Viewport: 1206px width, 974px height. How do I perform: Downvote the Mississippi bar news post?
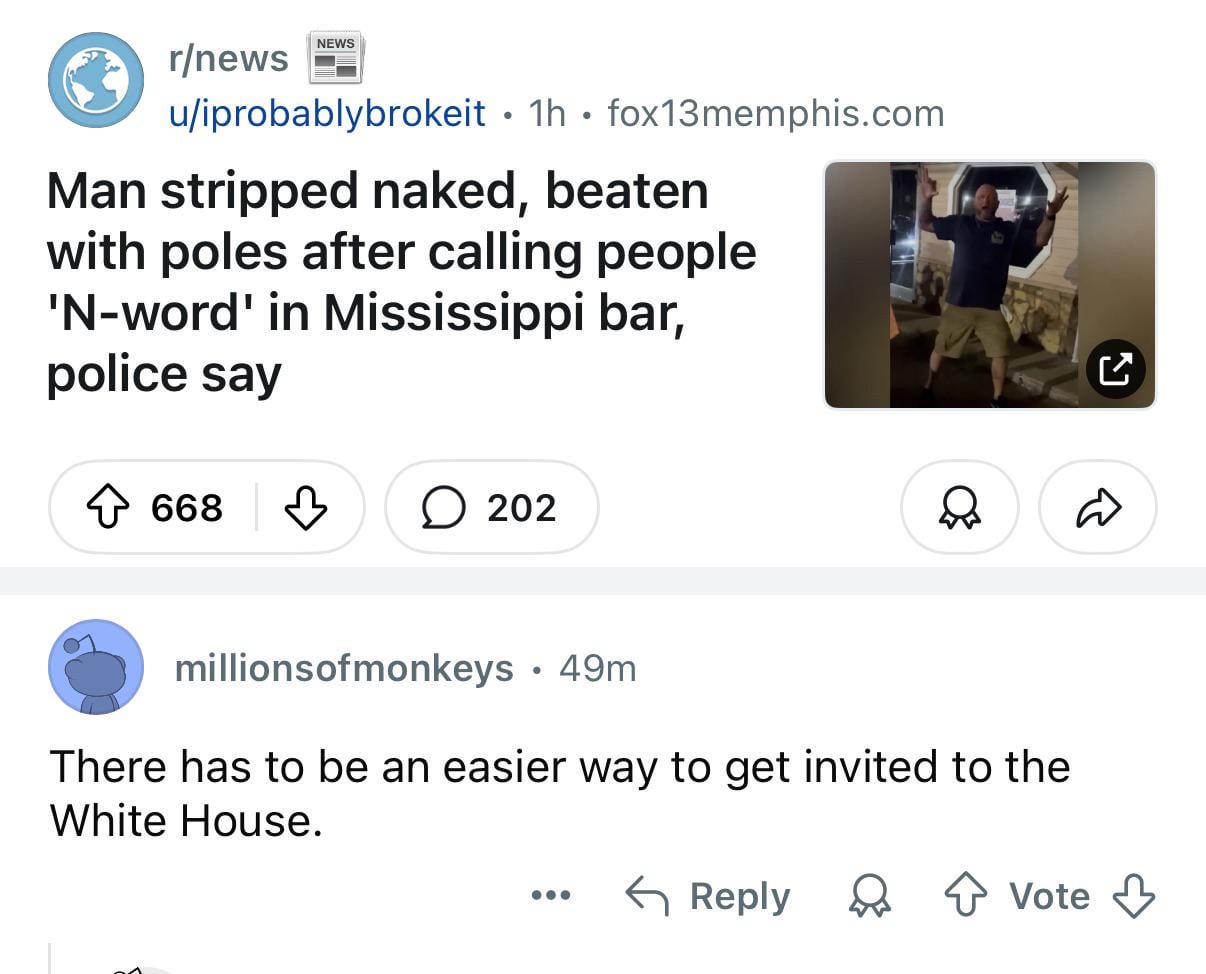pyautogui.click(x=306, y=508)
